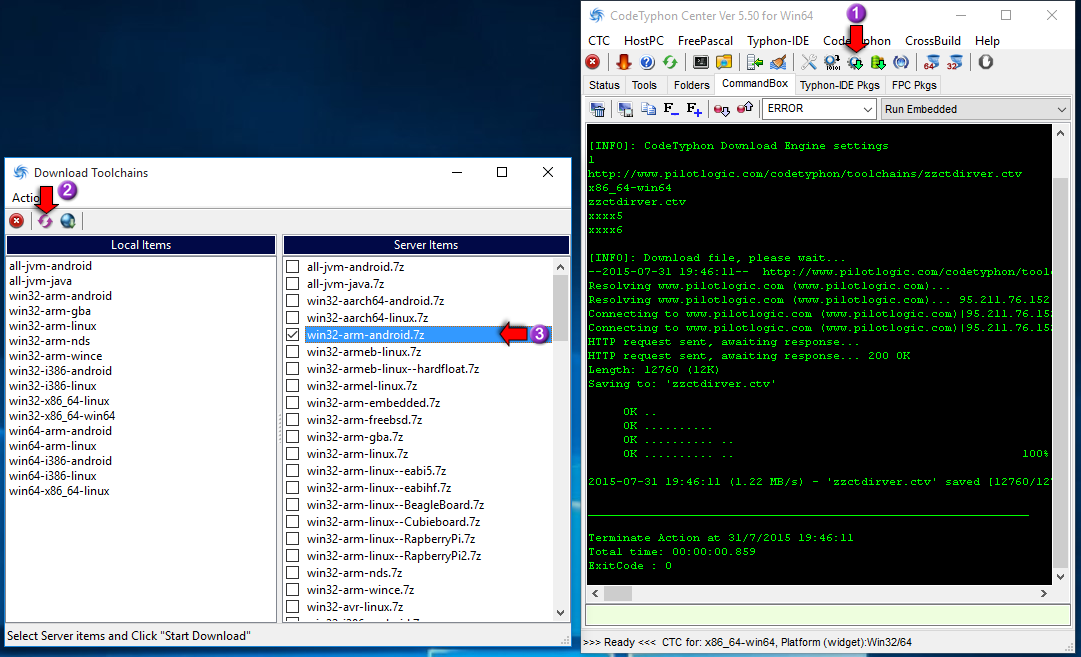Click red X stop icon in CodeTyphon Center toolbar
The image size is (1081, 657).
click(593, 62)
